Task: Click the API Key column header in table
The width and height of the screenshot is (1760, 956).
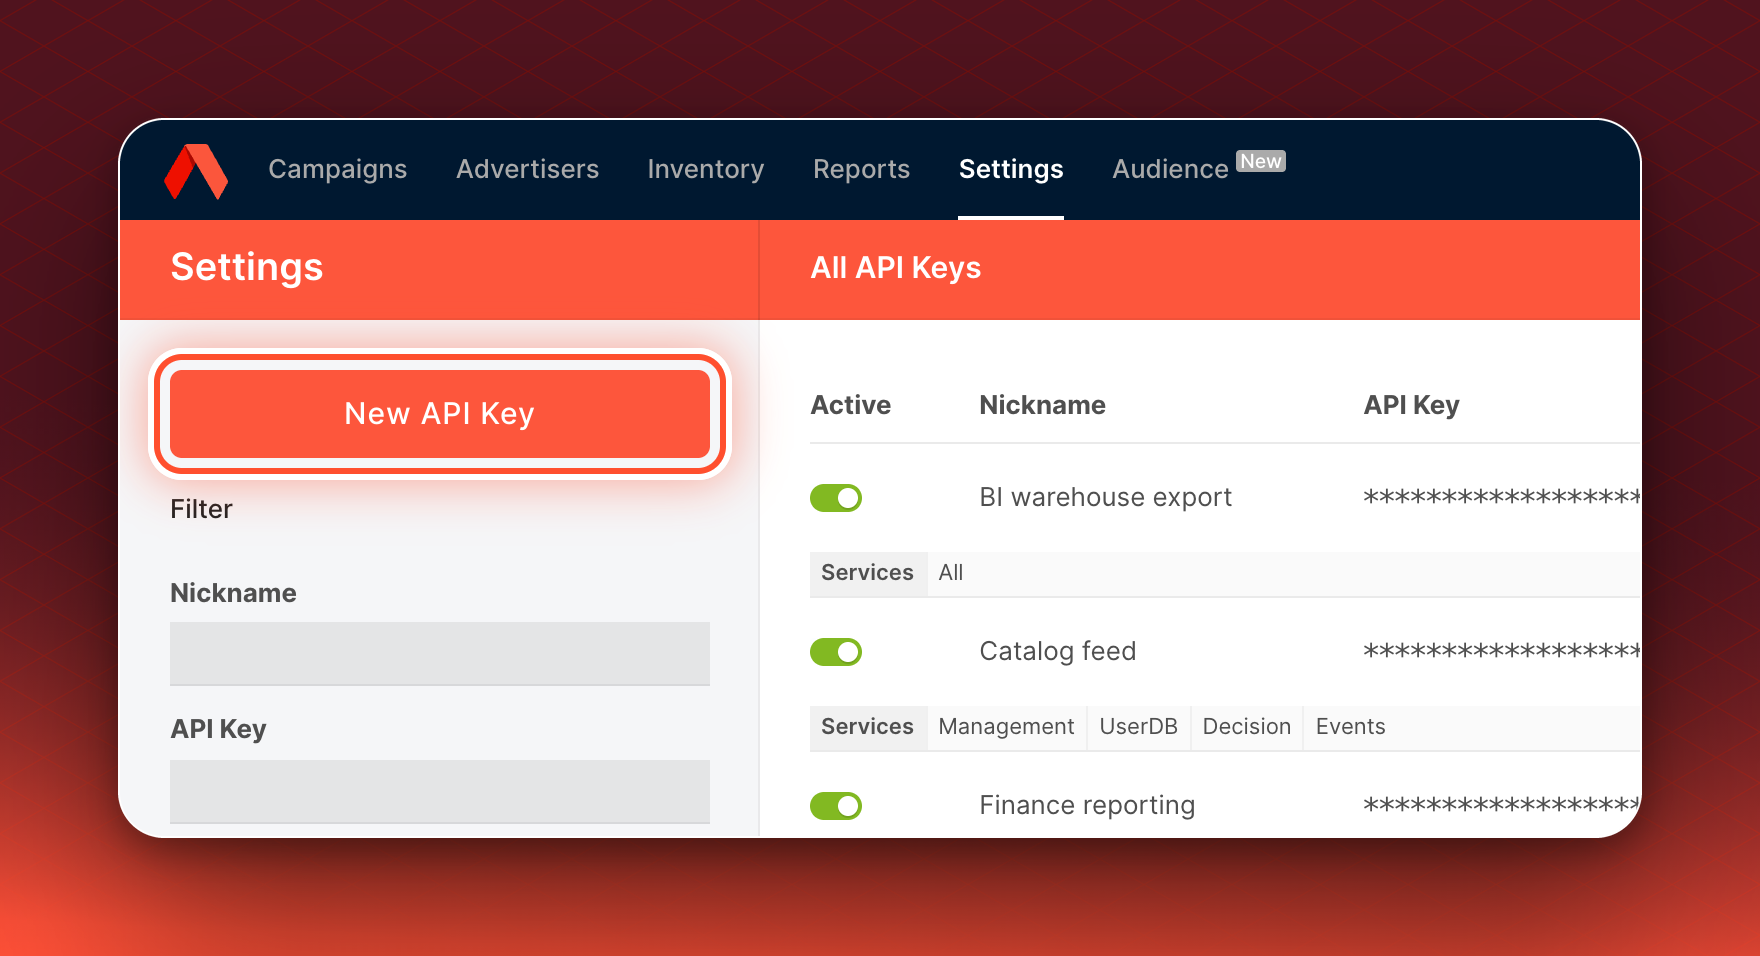Action: click(x=1412, y=405)
